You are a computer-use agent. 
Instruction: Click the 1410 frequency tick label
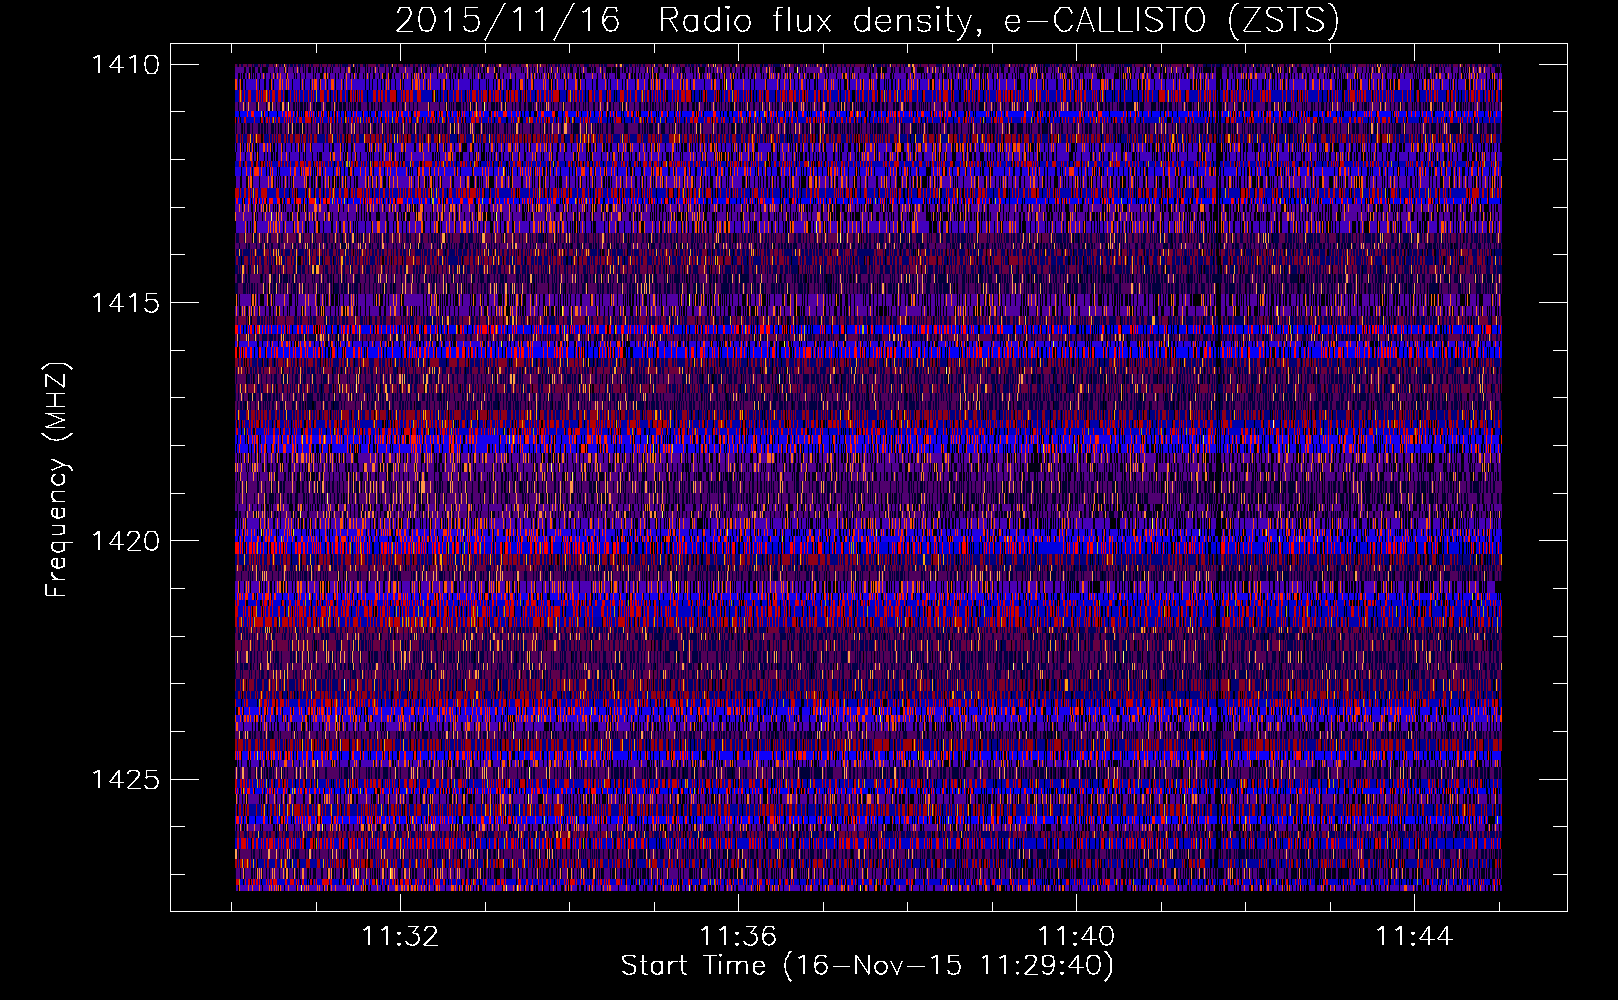coord(125,65)
